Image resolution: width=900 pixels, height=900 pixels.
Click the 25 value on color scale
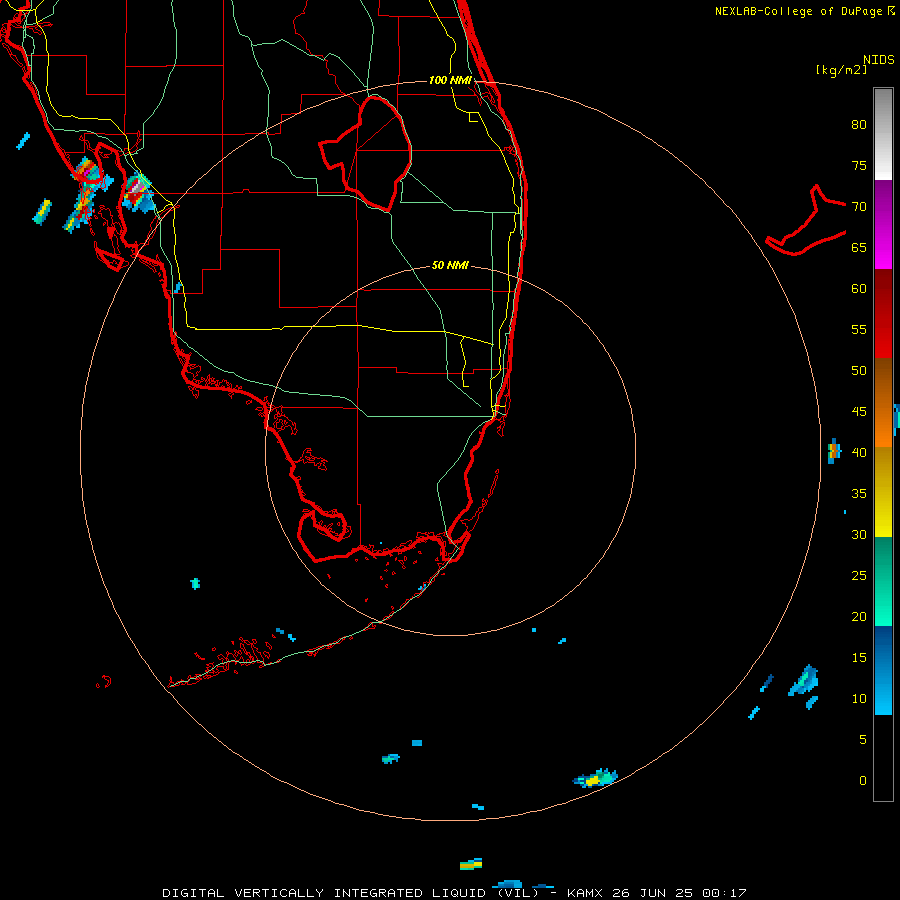[859, 576]
